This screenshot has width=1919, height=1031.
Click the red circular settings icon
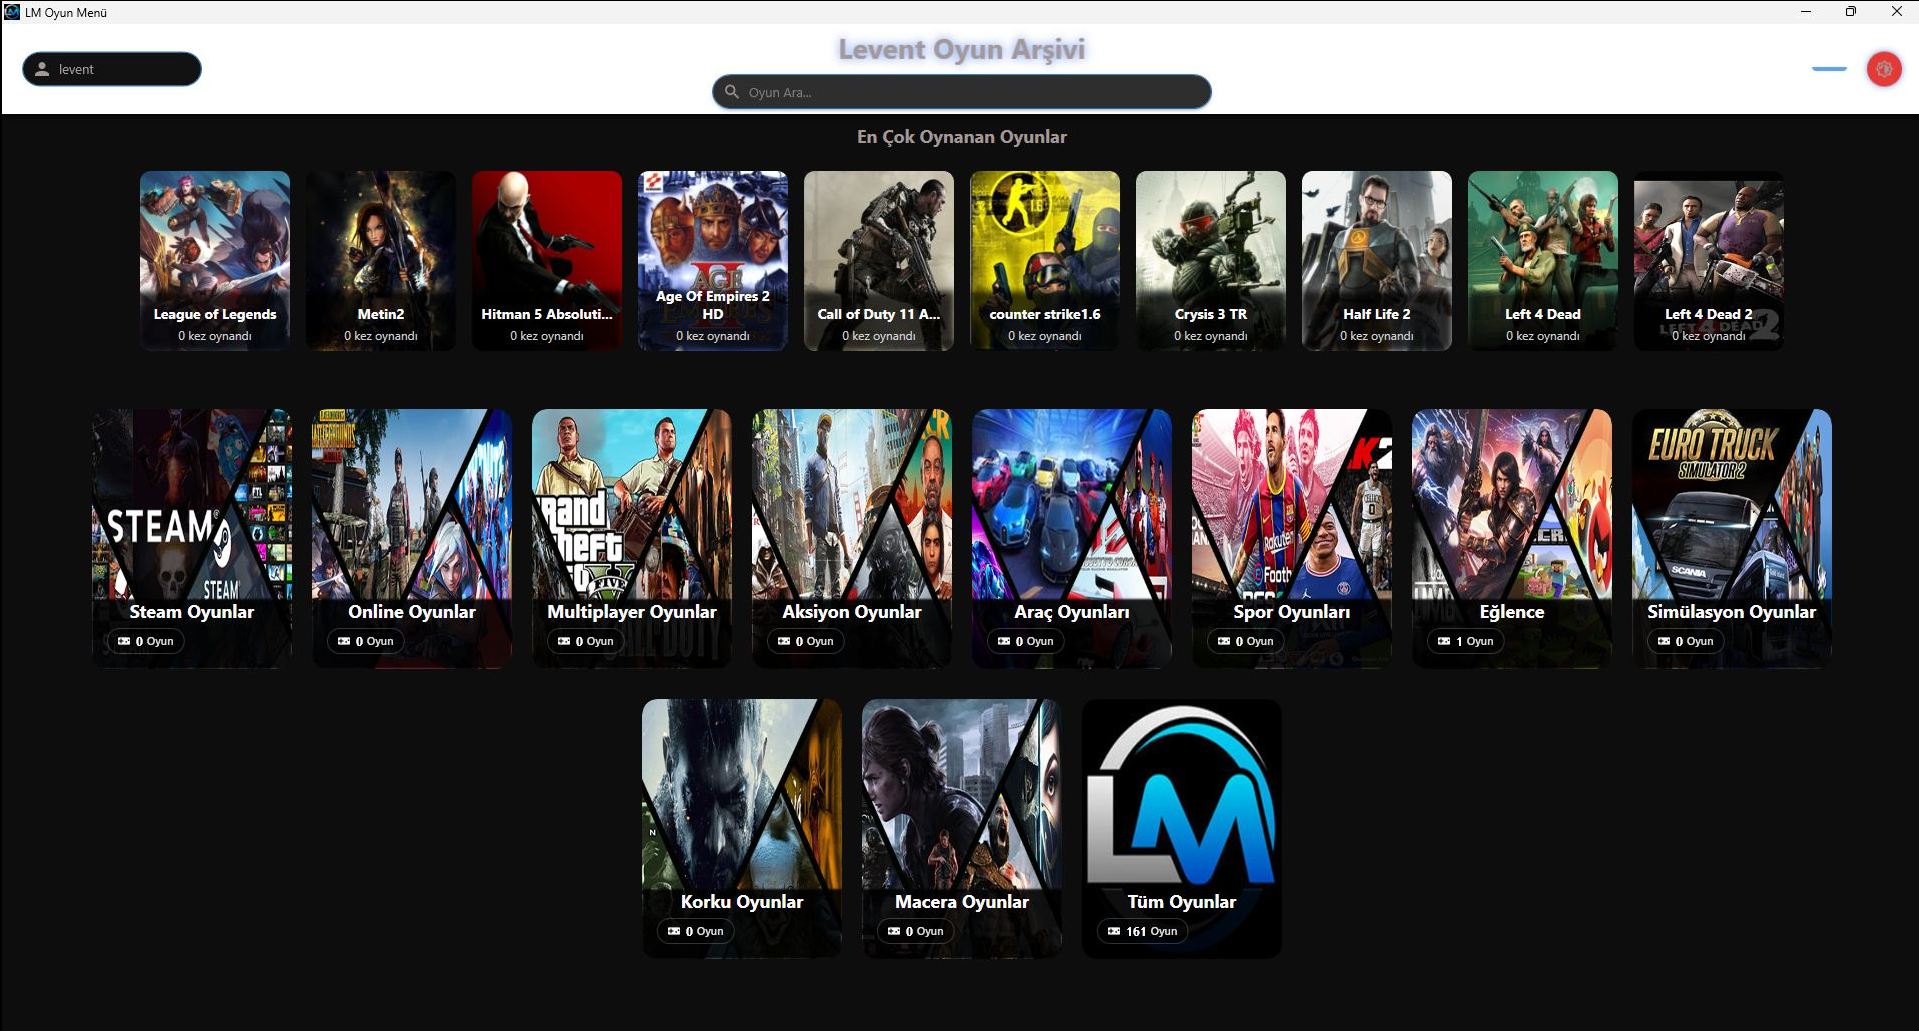(1883, 69)
